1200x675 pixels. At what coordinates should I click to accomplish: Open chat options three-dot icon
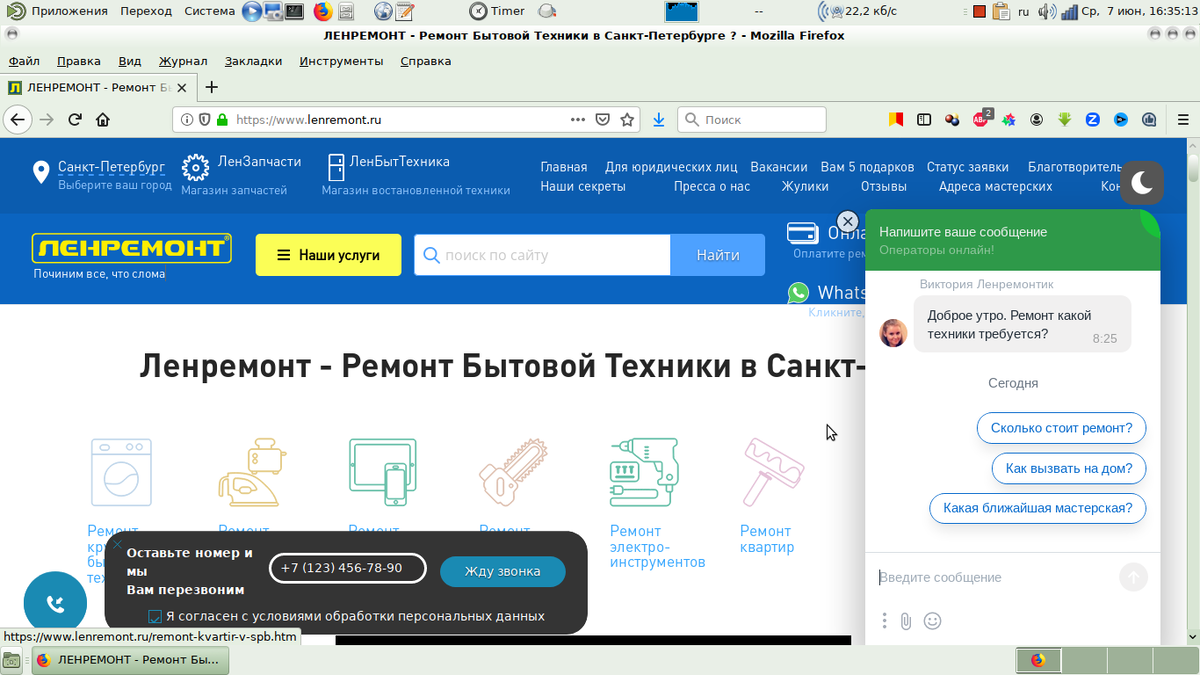tap(884, 621)
